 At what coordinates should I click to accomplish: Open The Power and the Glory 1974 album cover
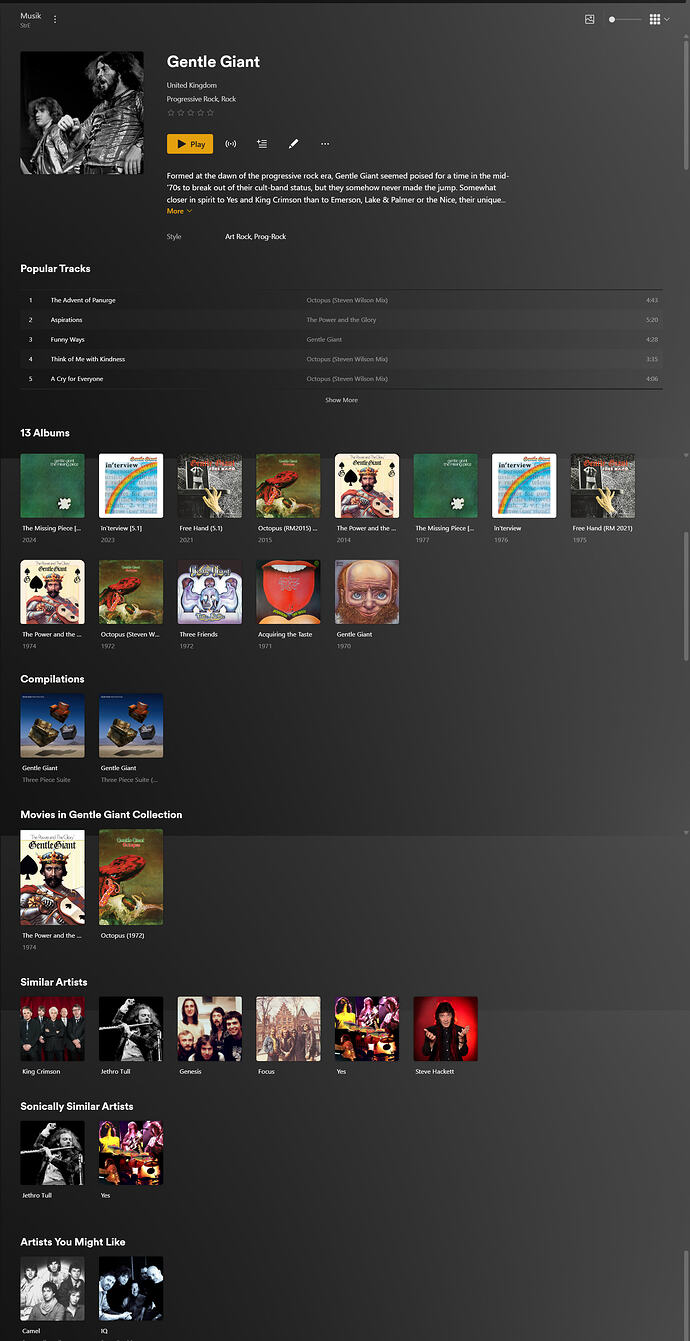point(52,592)
